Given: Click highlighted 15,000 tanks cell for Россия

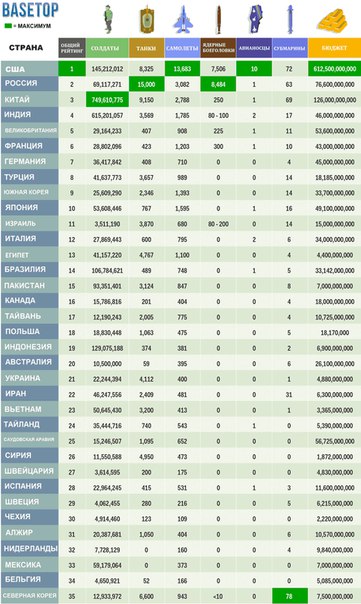Looking at the screenshot, I should tap(146, 84).
